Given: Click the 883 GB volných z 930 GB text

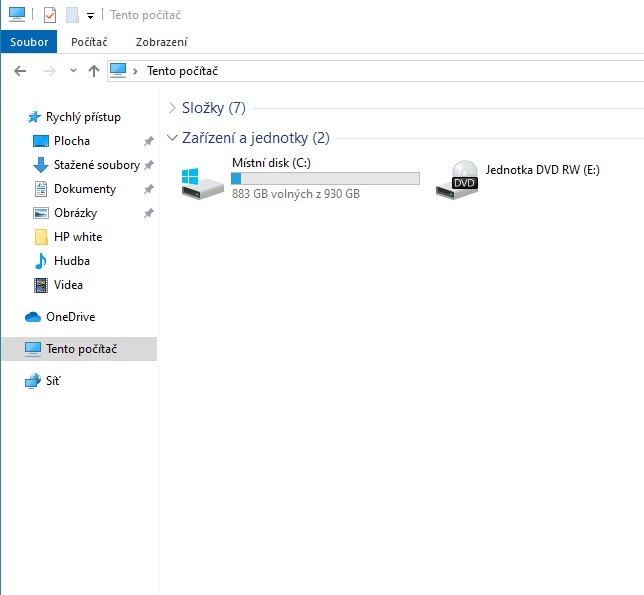Looking at the screenshot, I should [x=296, y=194].
